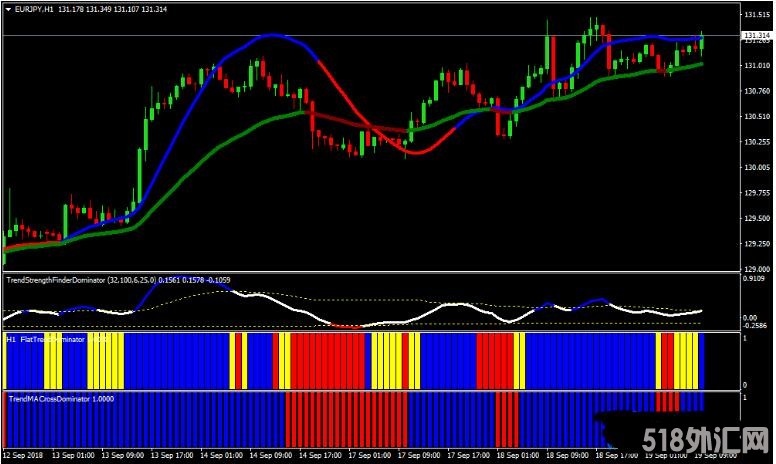Click the 13 Sep 09:00 time label
The width and height of the screenshot is (776, 464).
point(123,455)
